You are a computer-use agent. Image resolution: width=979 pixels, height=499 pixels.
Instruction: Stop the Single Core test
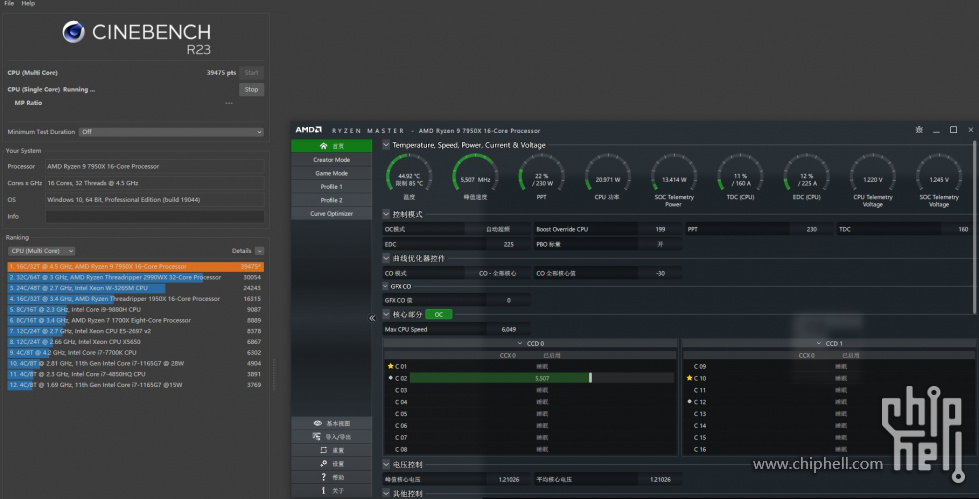251,89
